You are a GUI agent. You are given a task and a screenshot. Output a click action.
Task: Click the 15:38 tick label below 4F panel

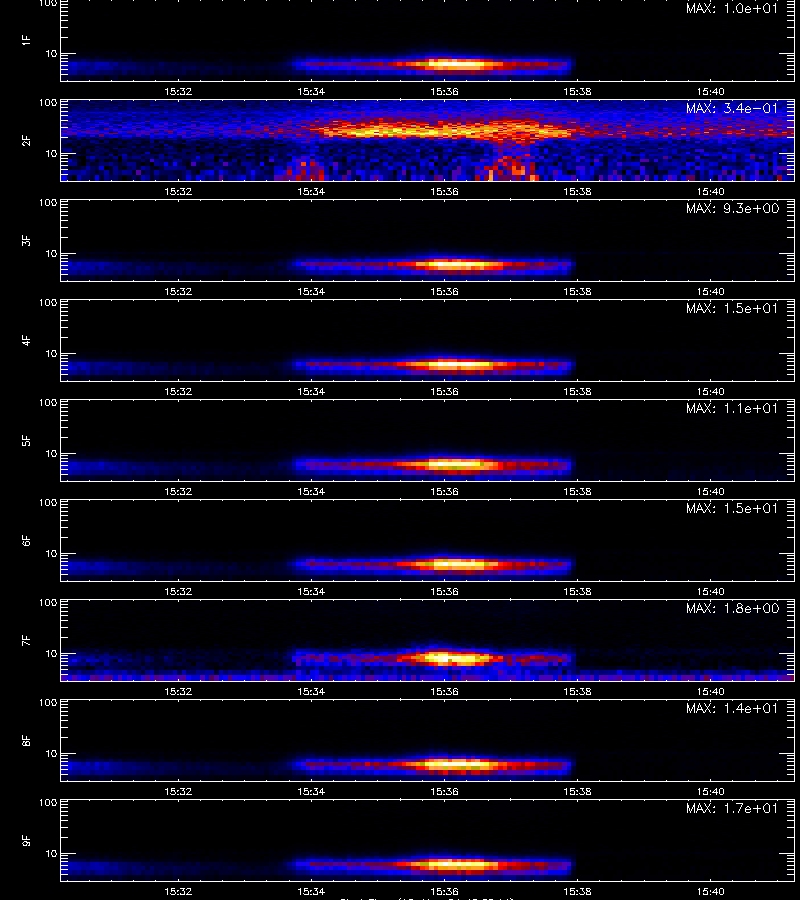pos(577,391)
